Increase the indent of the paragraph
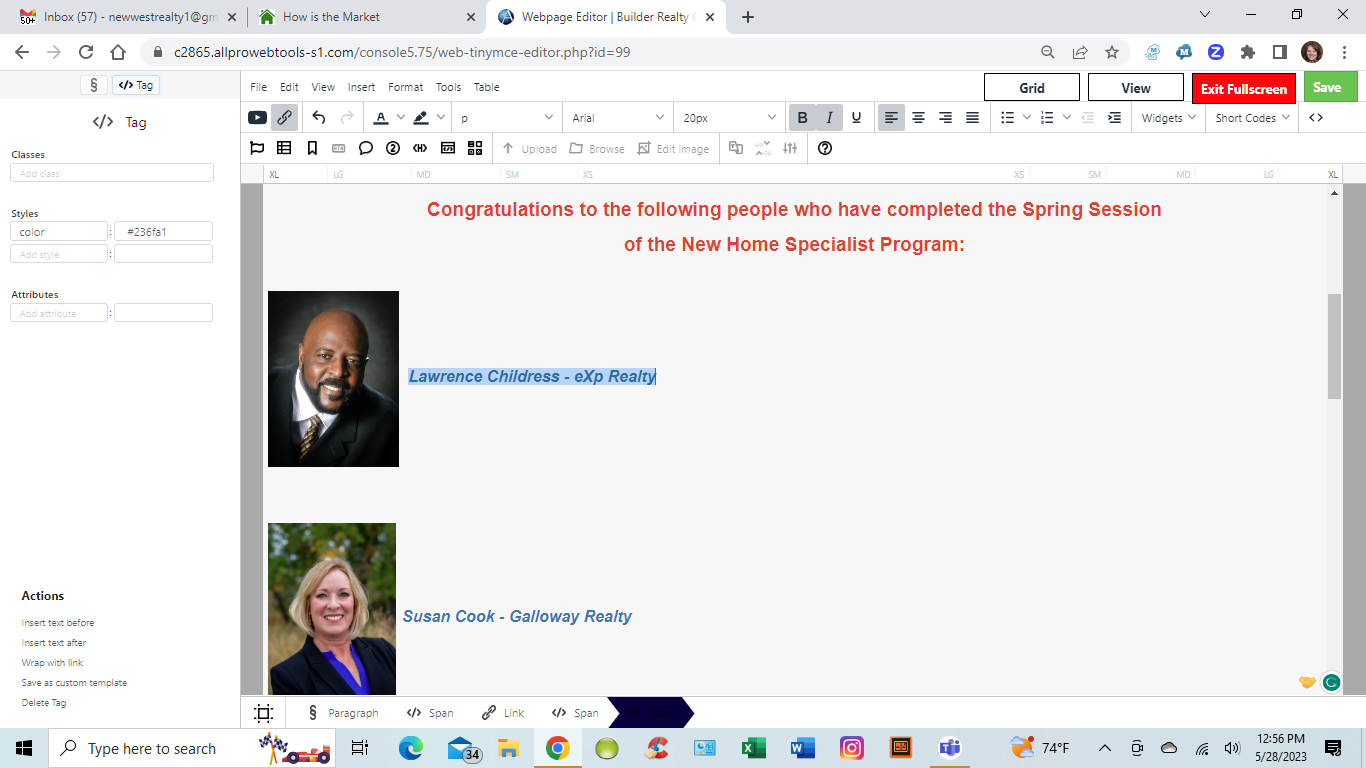This screenshot has height=768, width=1366. click(1114, 118)
